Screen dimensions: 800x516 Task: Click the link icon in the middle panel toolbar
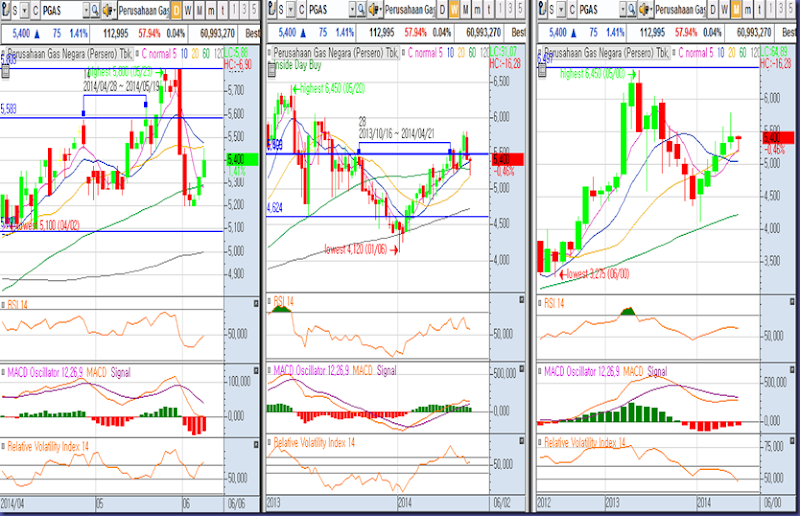[271, 9]
